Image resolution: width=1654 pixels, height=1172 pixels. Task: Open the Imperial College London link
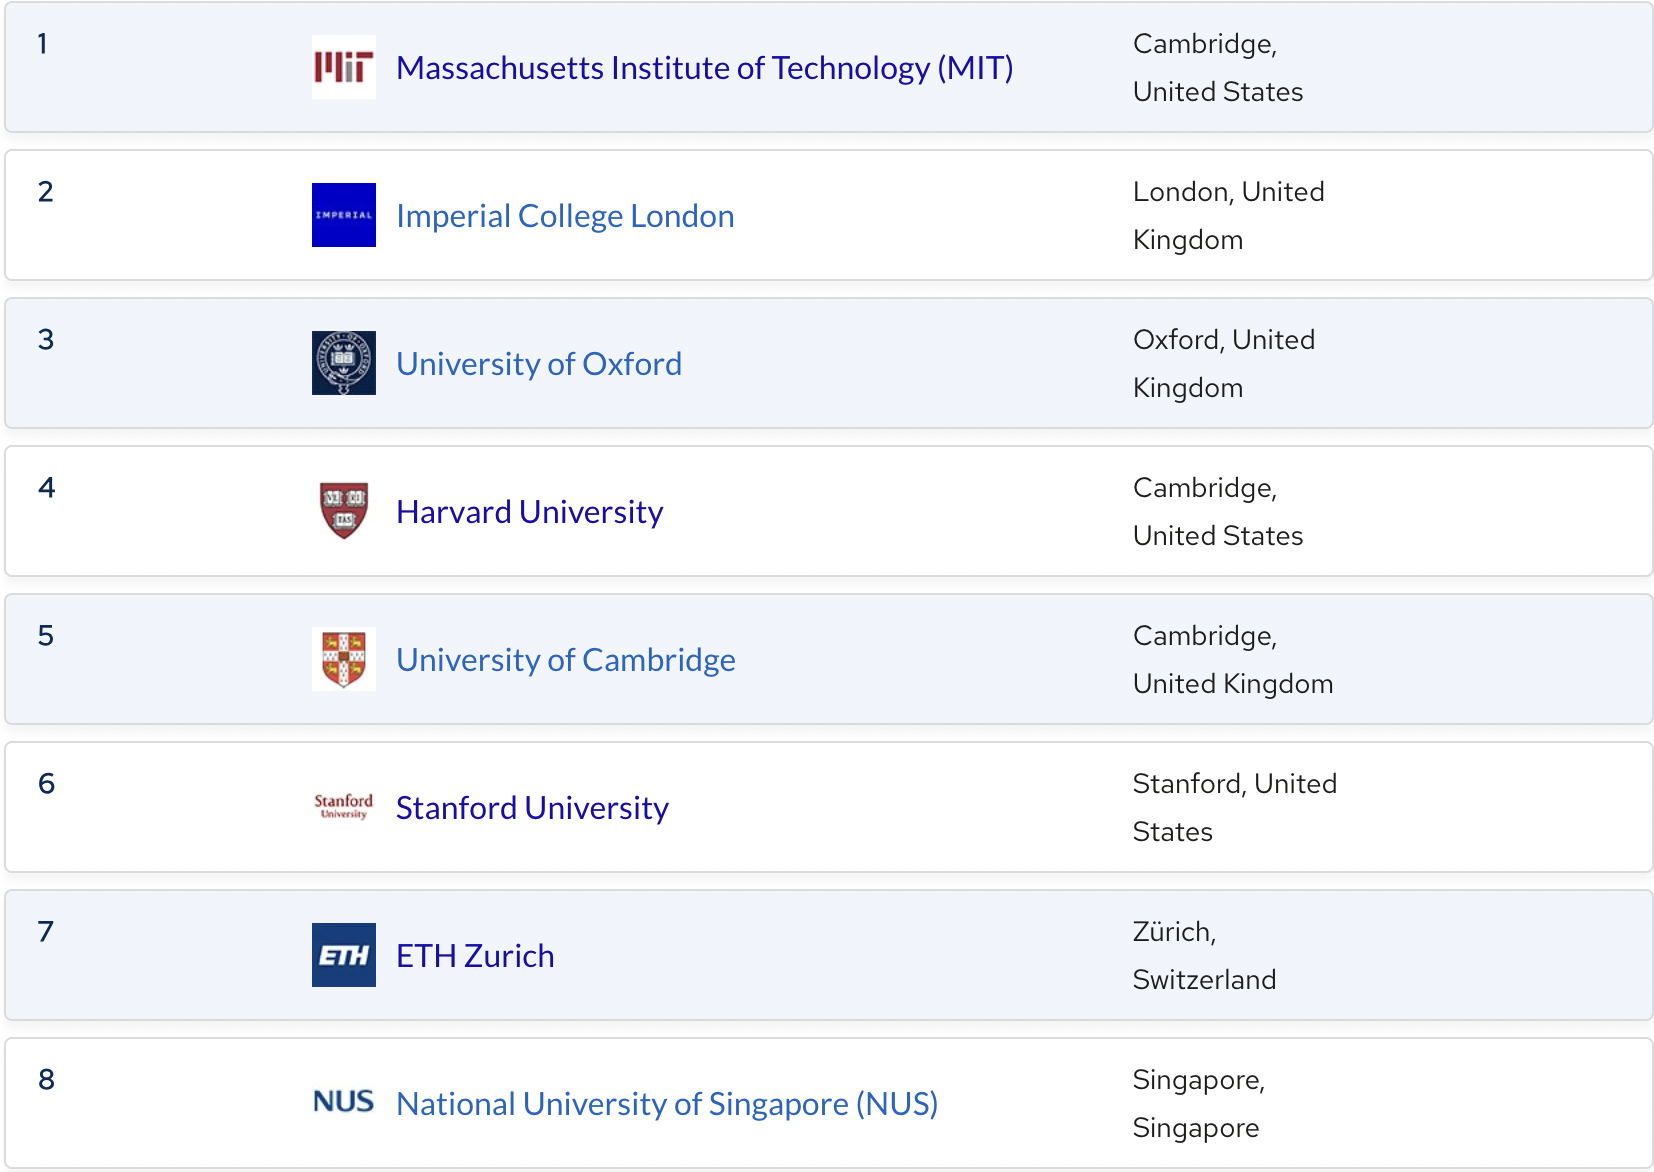click(565, 216)
